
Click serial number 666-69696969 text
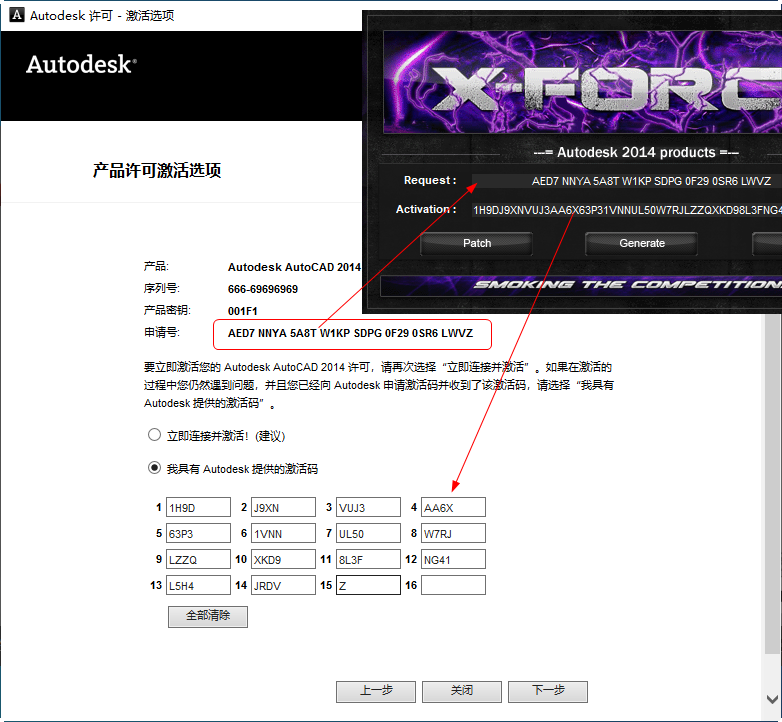pos(263,289)
